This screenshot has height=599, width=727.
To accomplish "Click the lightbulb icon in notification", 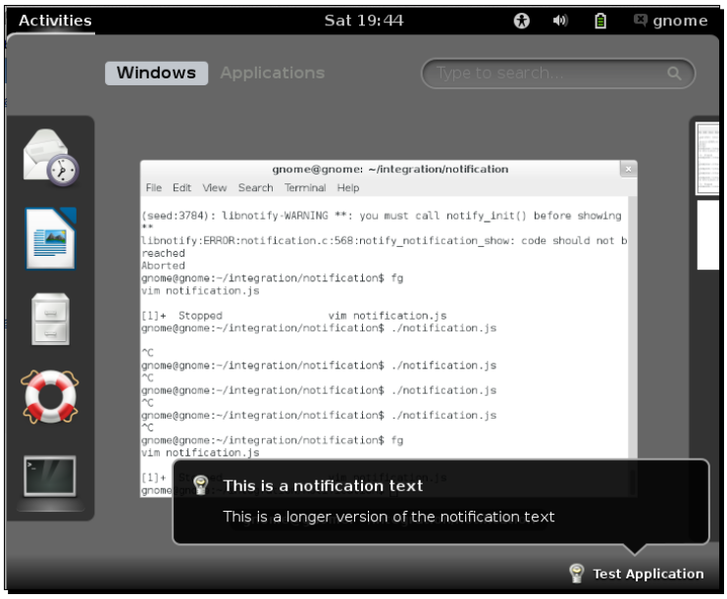I will click(x=201, y=485).
